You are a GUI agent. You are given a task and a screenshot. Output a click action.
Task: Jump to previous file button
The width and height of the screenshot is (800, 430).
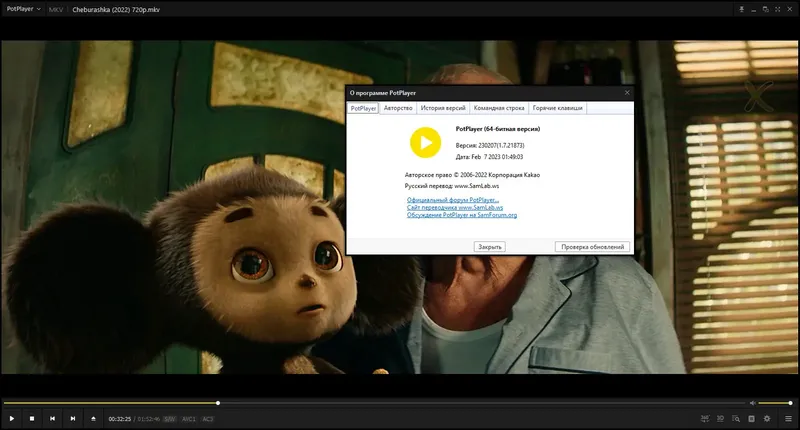tap(52, 418)
